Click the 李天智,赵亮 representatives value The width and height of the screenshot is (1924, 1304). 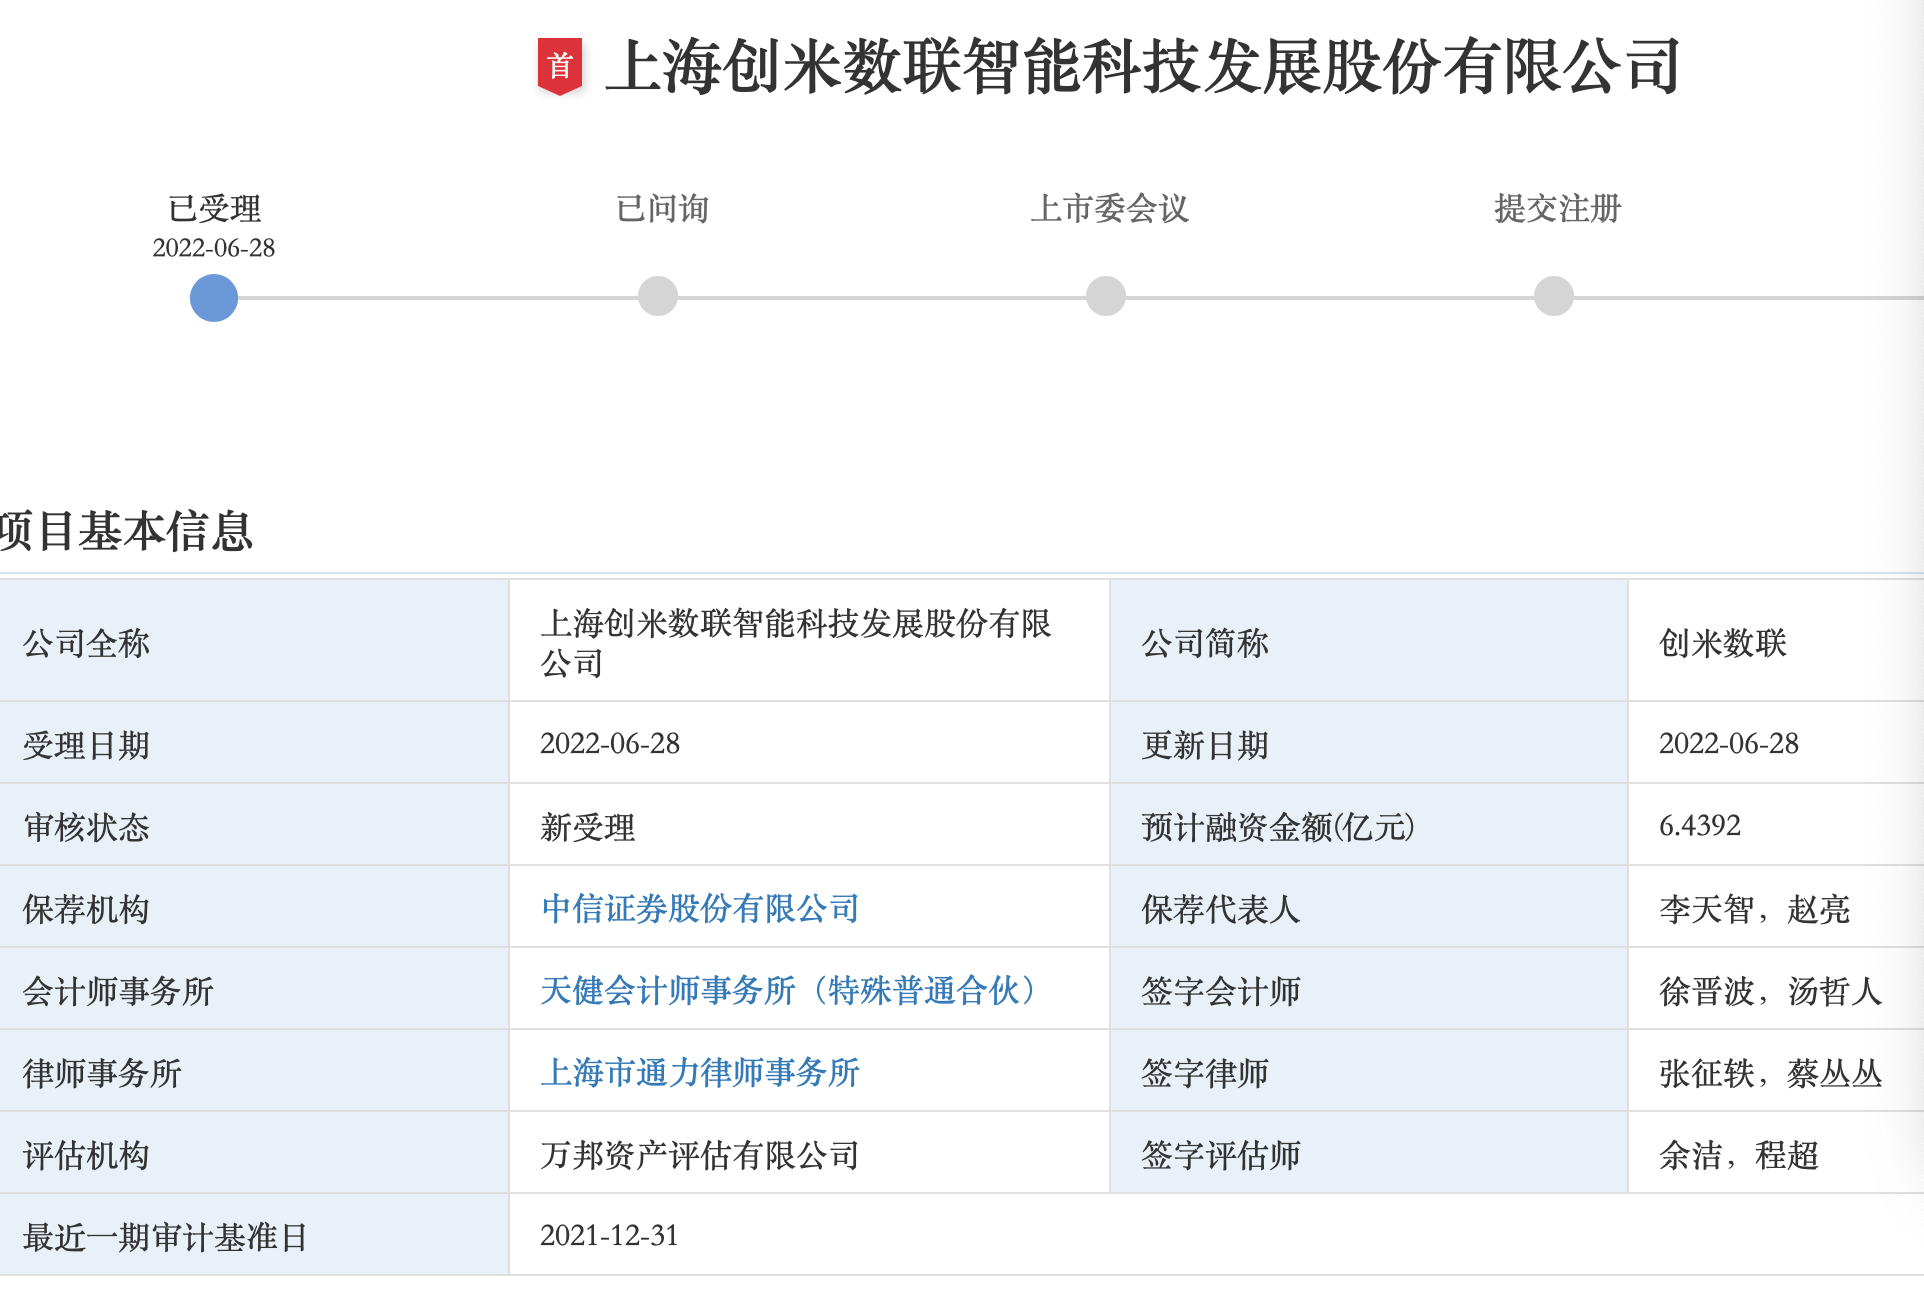[1755, 909]
